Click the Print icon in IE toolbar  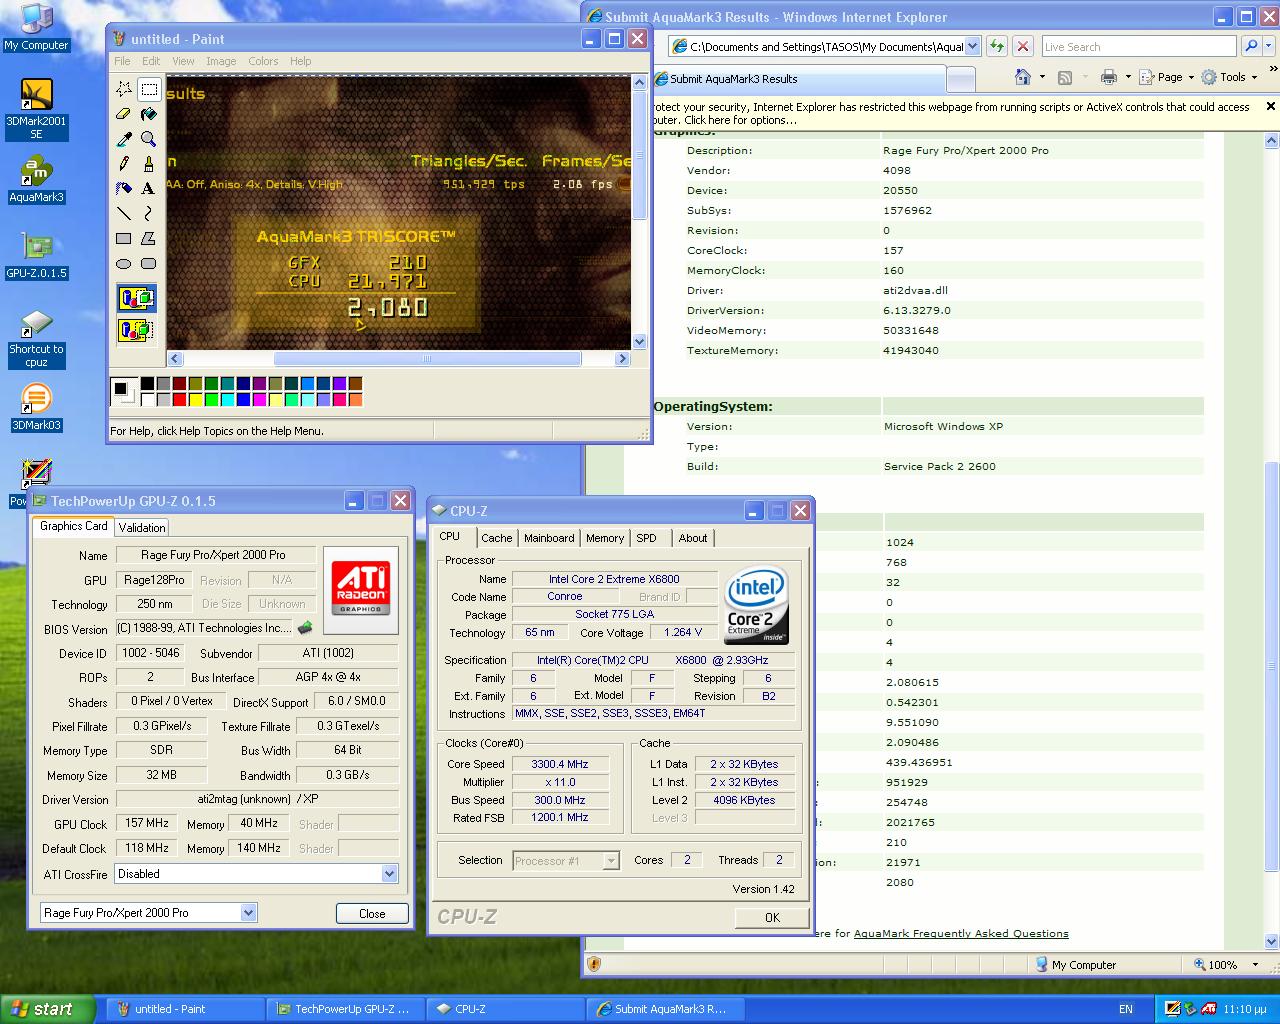(x=1108, y=77)
